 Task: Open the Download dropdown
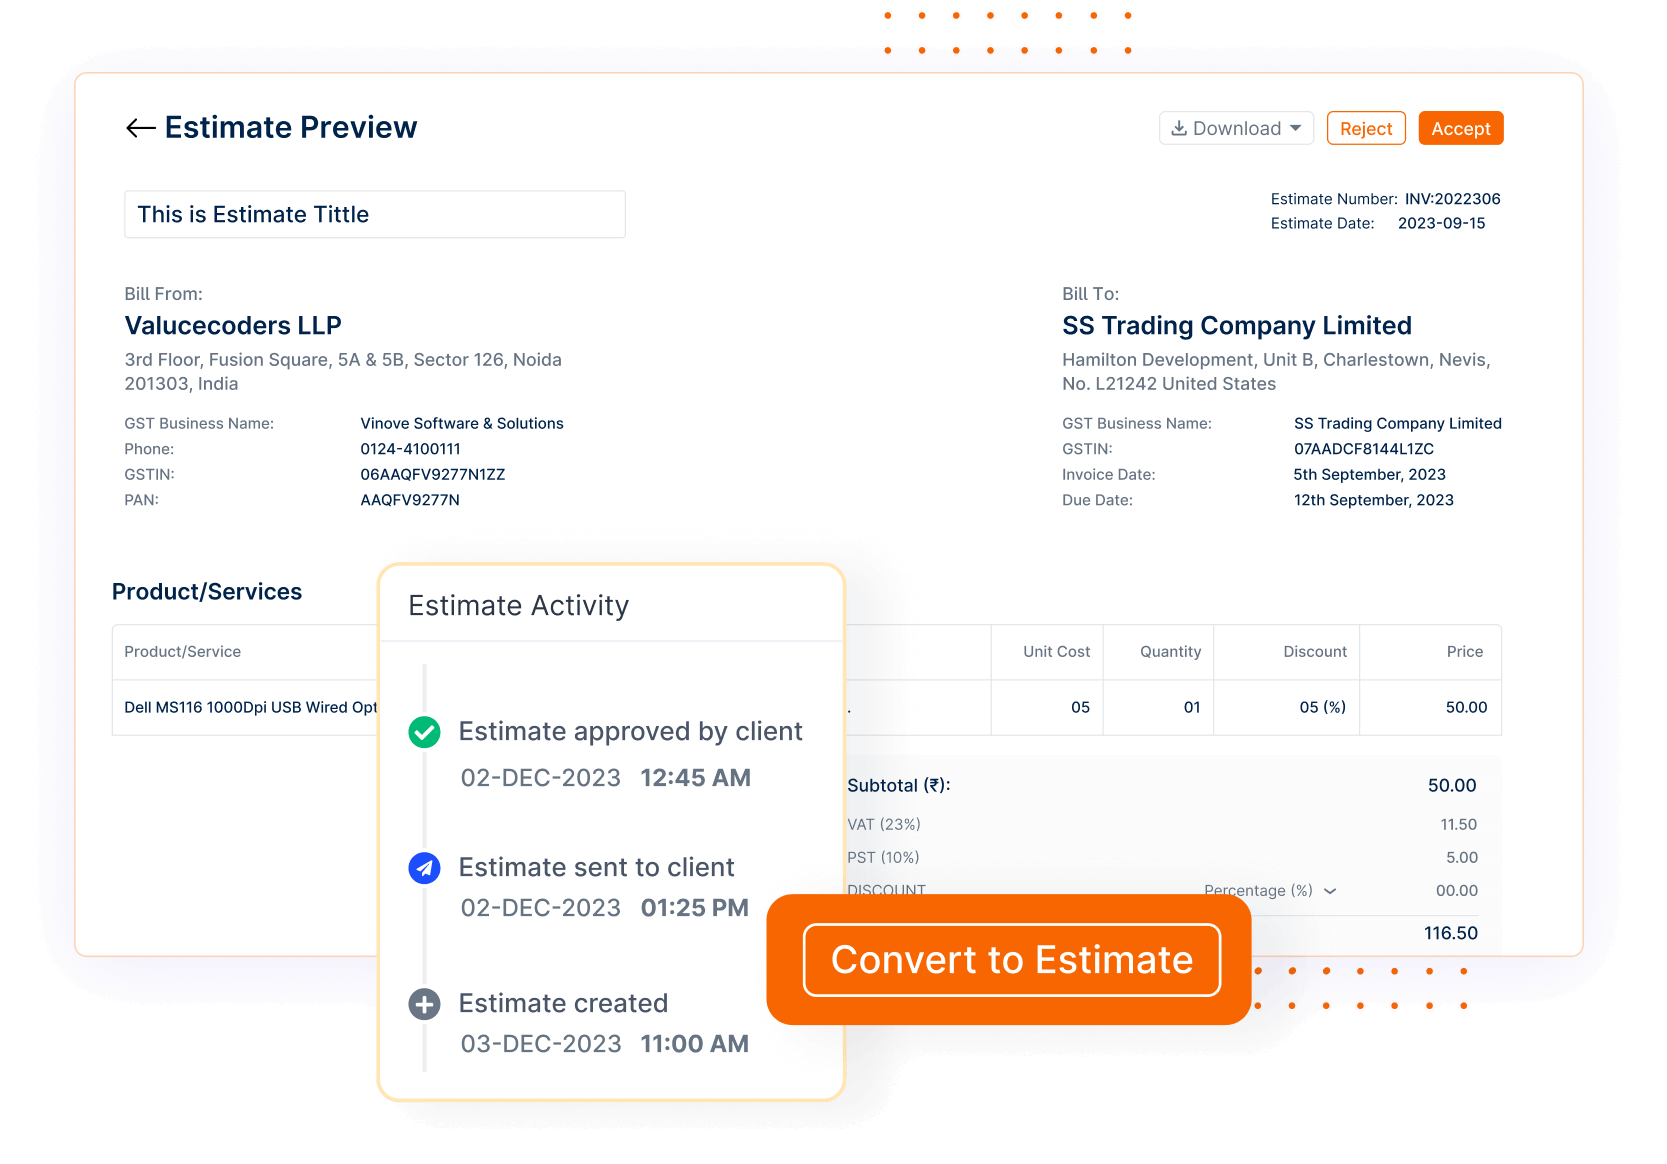pyautogui.click(x=1236, y=128)
